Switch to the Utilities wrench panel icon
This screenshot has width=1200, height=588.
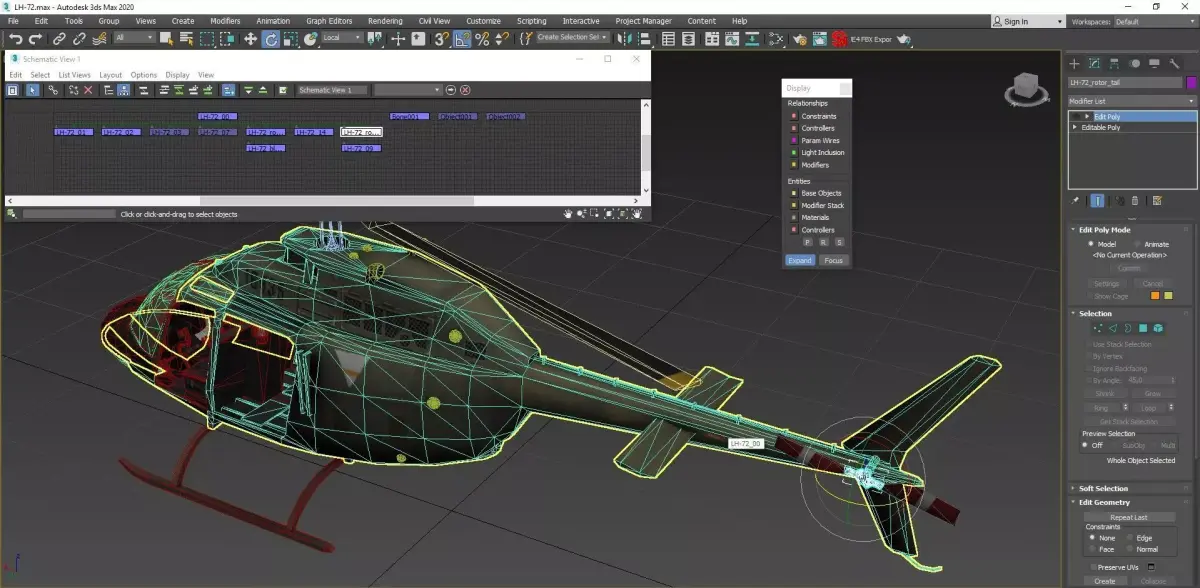click(x=1175, y=63)
